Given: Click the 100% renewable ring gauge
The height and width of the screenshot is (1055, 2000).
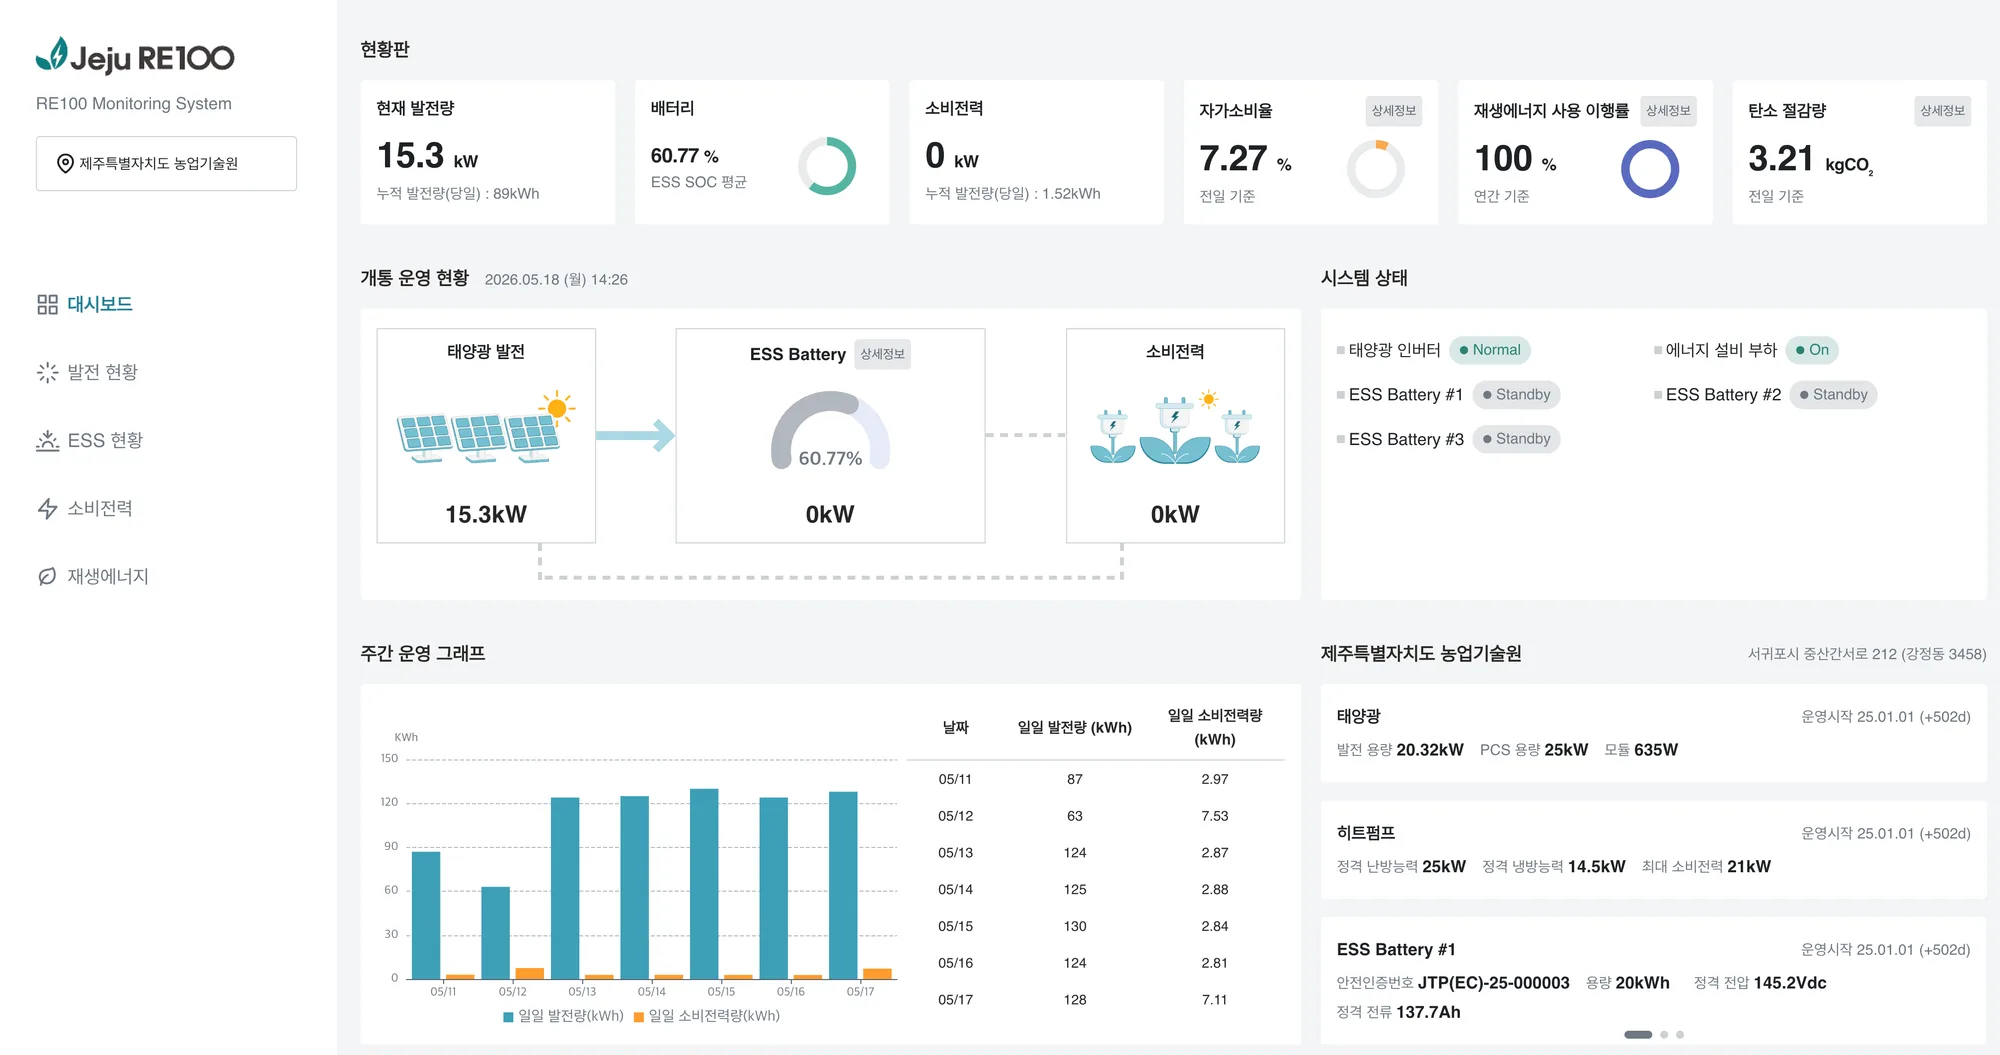Looking at the screenshot, I should [1650, 169].
